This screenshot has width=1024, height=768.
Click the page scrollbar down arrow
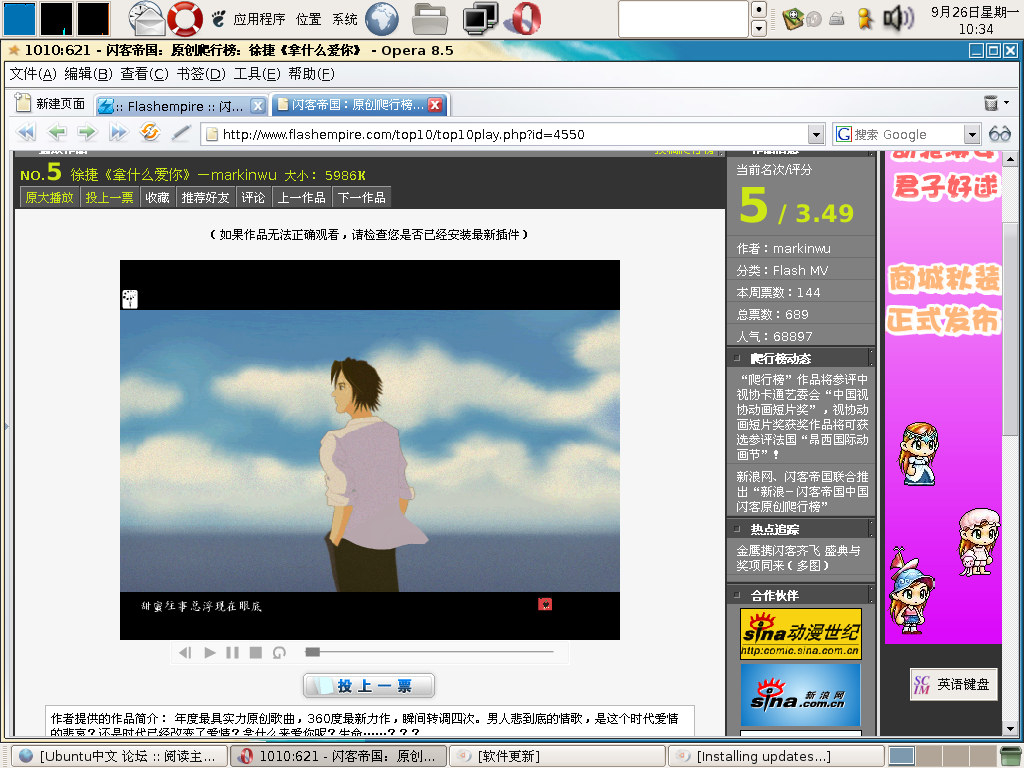click(x=1010, y=729)
